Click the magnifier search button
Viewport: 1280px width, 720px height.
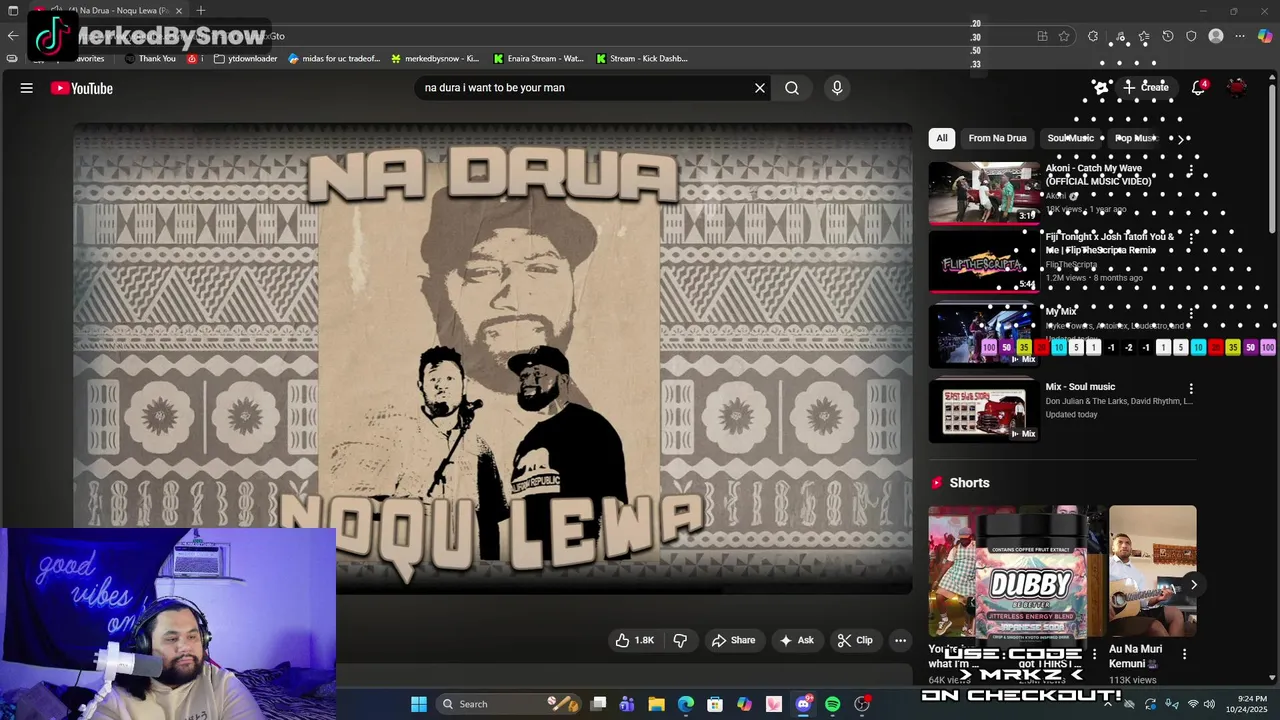pos(792,88)
